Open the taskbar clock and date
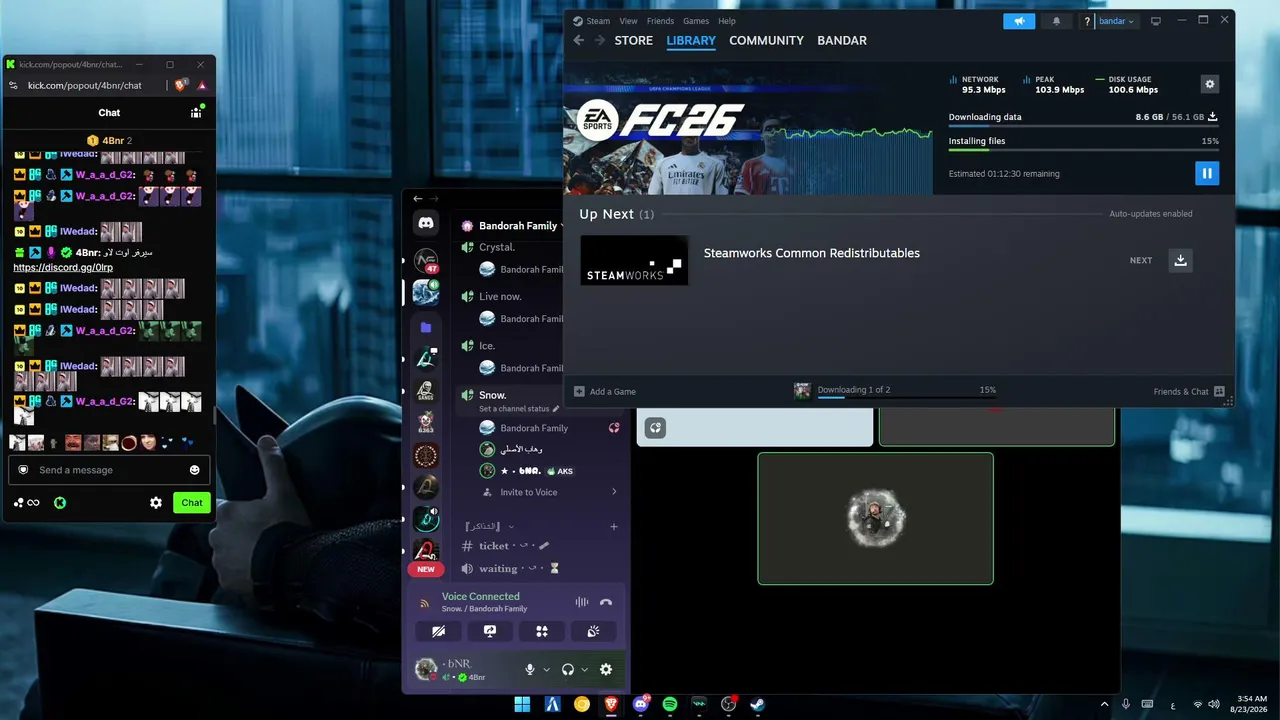1280x720 pixels. click(1251, 704)
